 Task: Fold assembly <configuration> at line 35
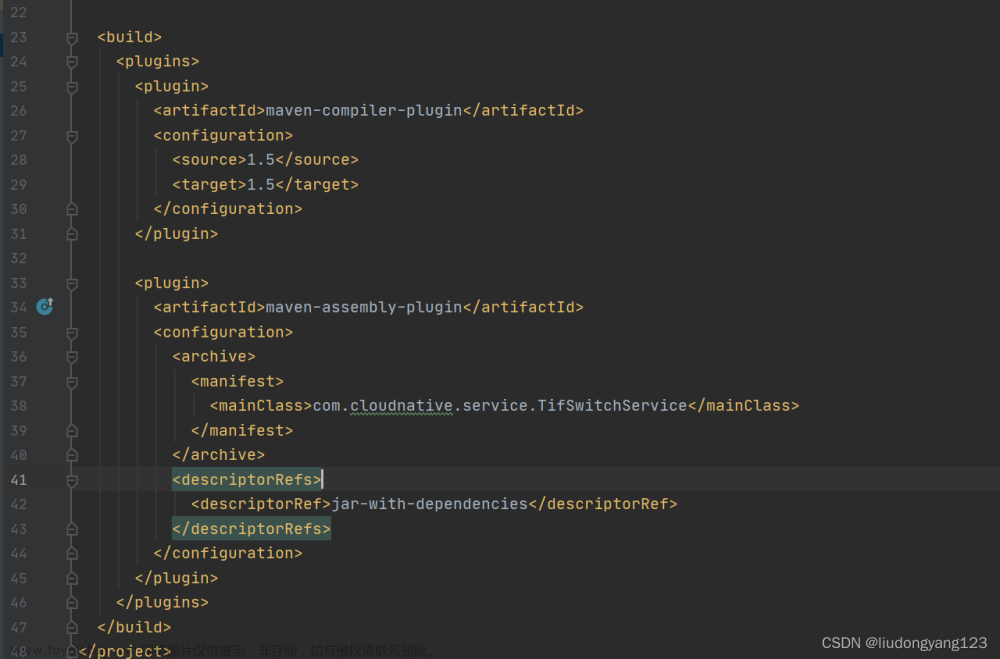coord(72,332)
